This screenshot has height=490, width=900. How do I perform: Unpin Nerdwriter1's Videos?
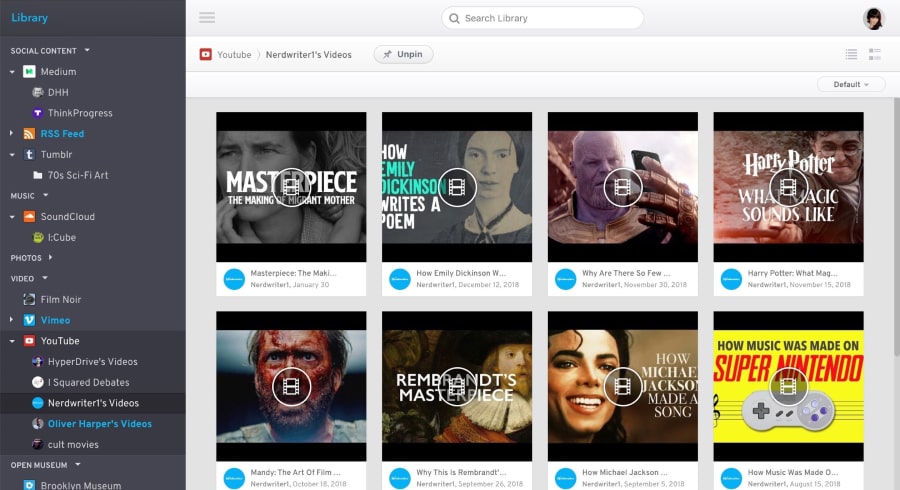pos(404,55)
